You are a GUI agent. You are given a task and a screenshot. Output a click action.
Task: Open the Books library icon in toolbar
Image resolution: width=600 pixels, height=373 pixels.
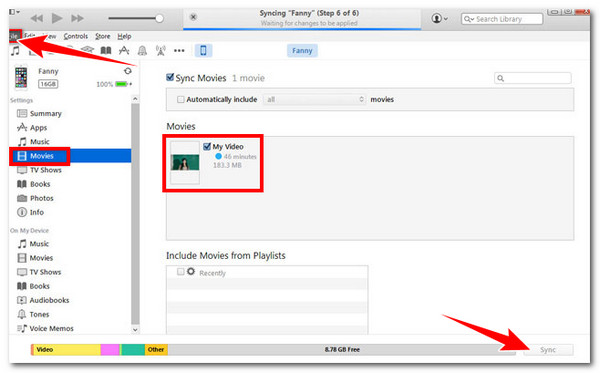click(106, 50)
